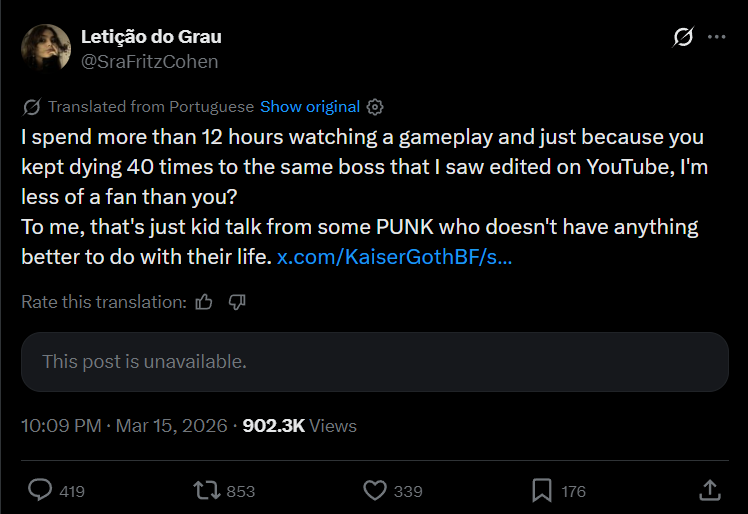The image size is (748, 514).
Task: Open the @SraFritzCohen handle
Action: (x=149, y=62)
